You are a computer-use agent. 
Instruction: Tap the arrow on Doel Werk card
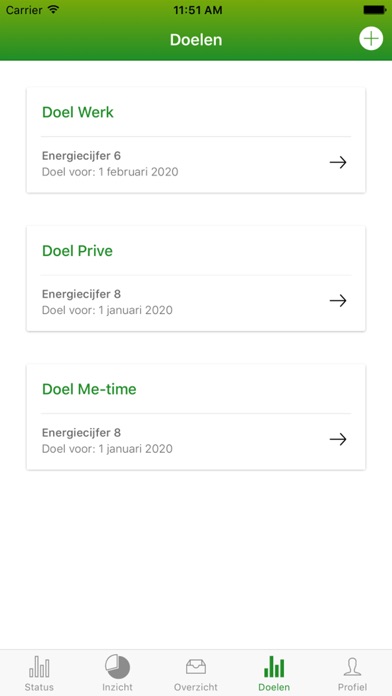pyautogui.click(x=338, y=162)
